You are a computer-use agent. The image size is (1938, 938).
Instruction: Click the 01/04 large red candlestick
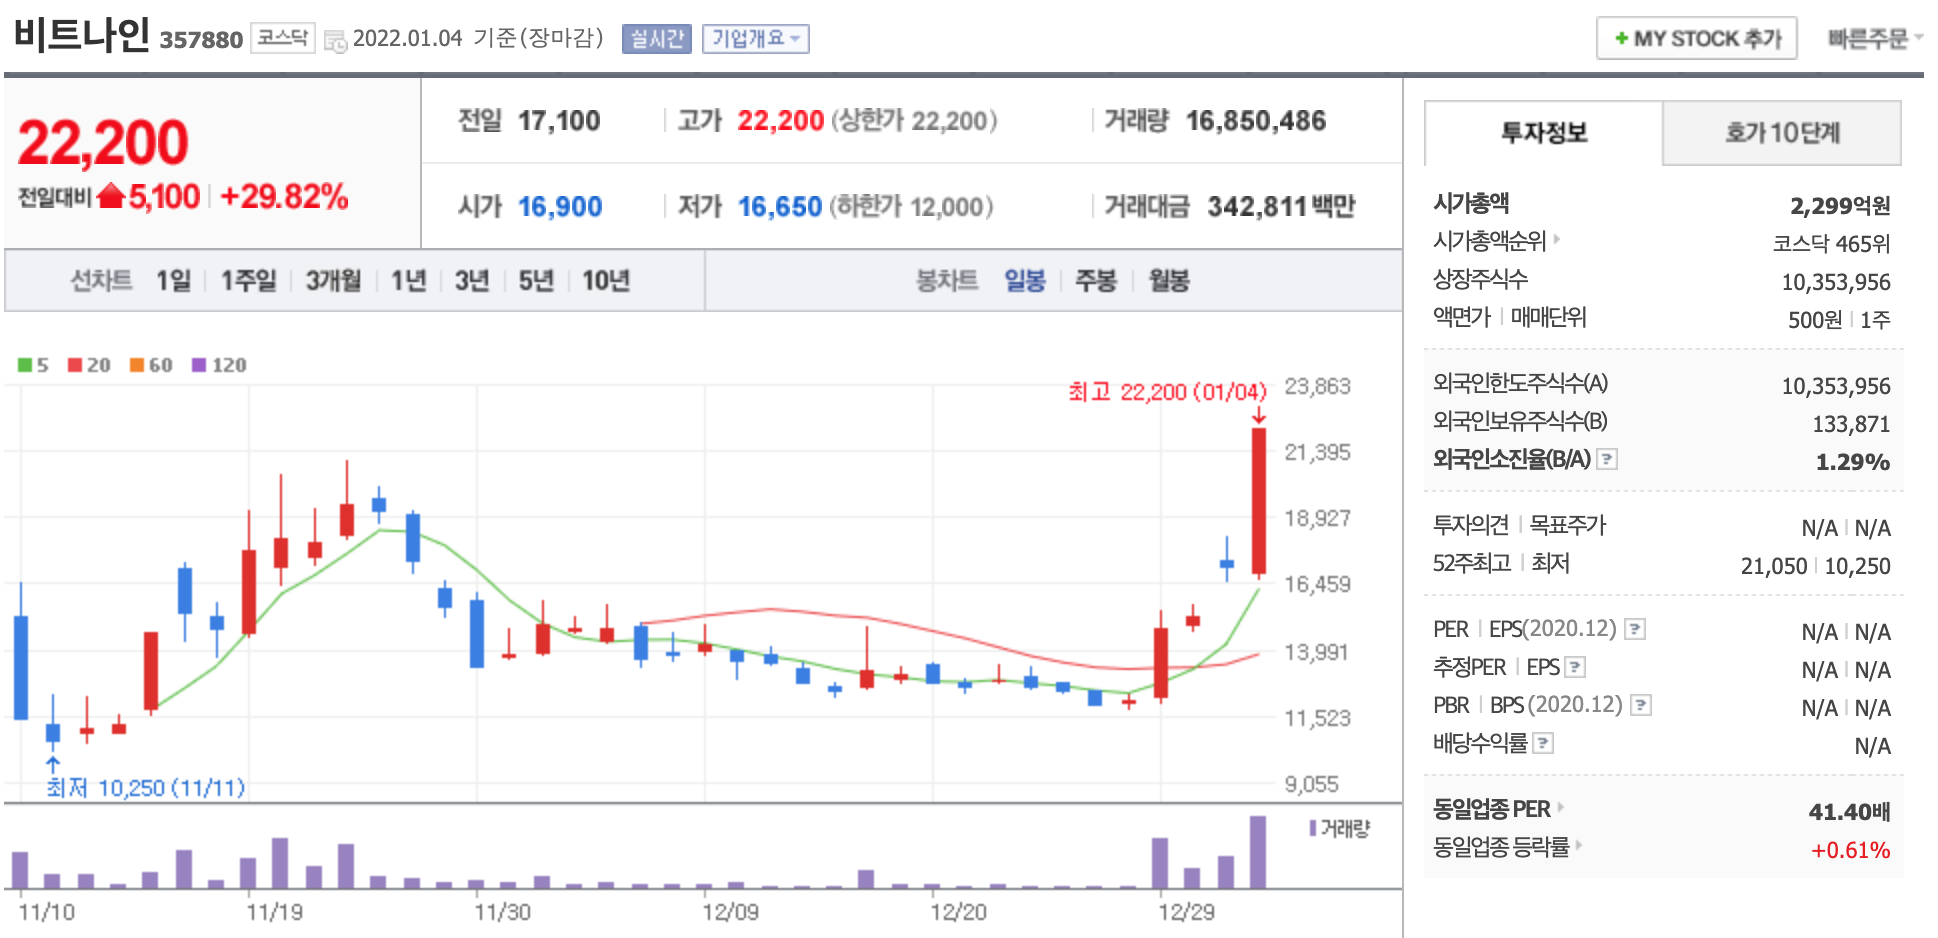1259,501
